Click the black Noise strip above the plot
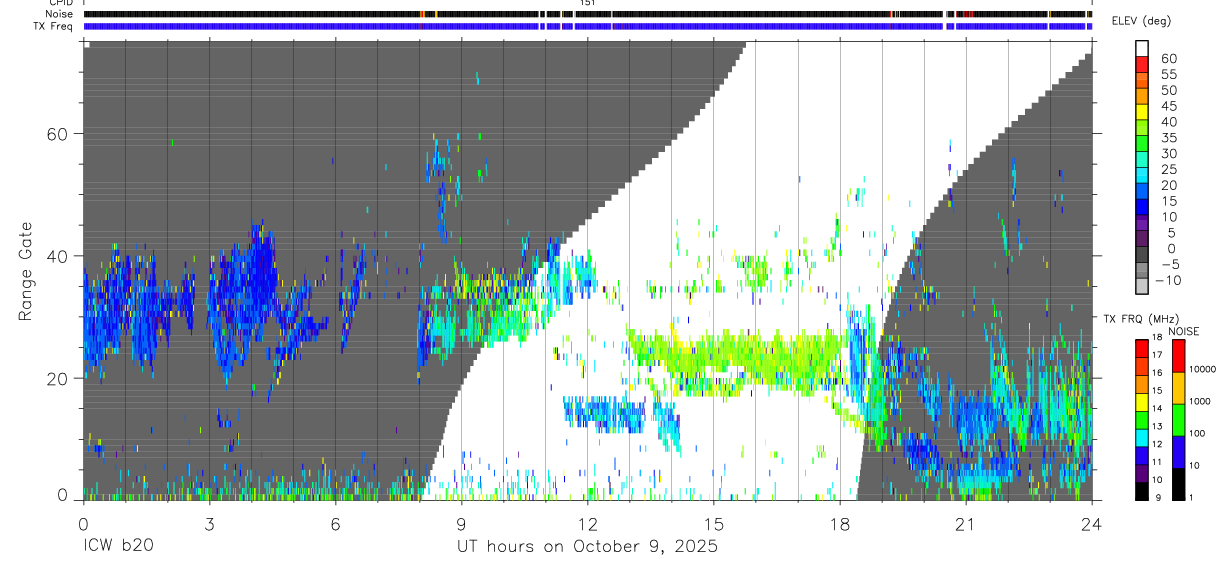The height and width of the screenshot is (567, 1228). 587,14
